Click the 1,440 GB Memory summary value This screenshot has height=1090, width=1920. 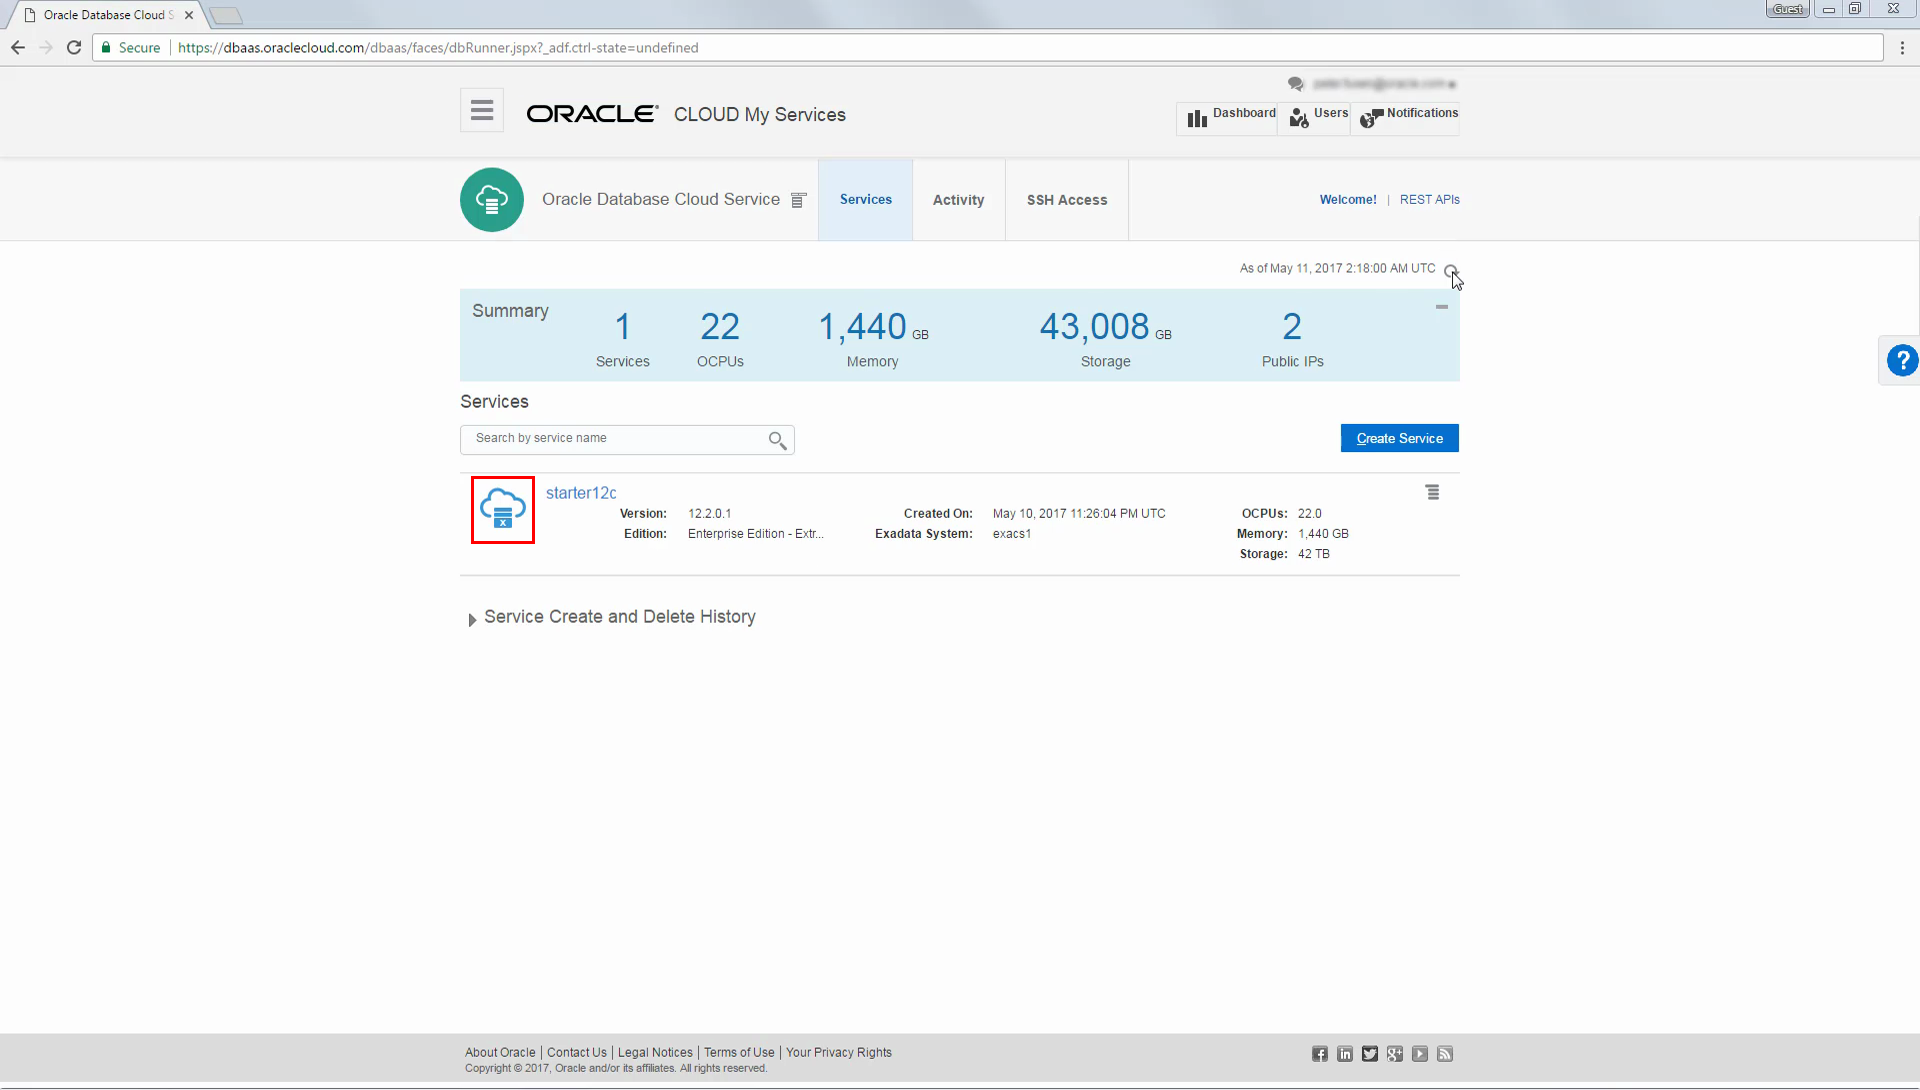coord(873,327)
